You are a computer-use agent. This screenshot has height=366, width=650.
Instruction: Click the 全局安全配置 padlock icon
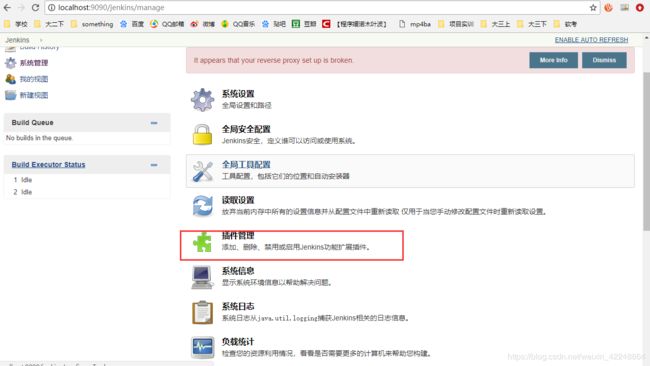point(202,134)
